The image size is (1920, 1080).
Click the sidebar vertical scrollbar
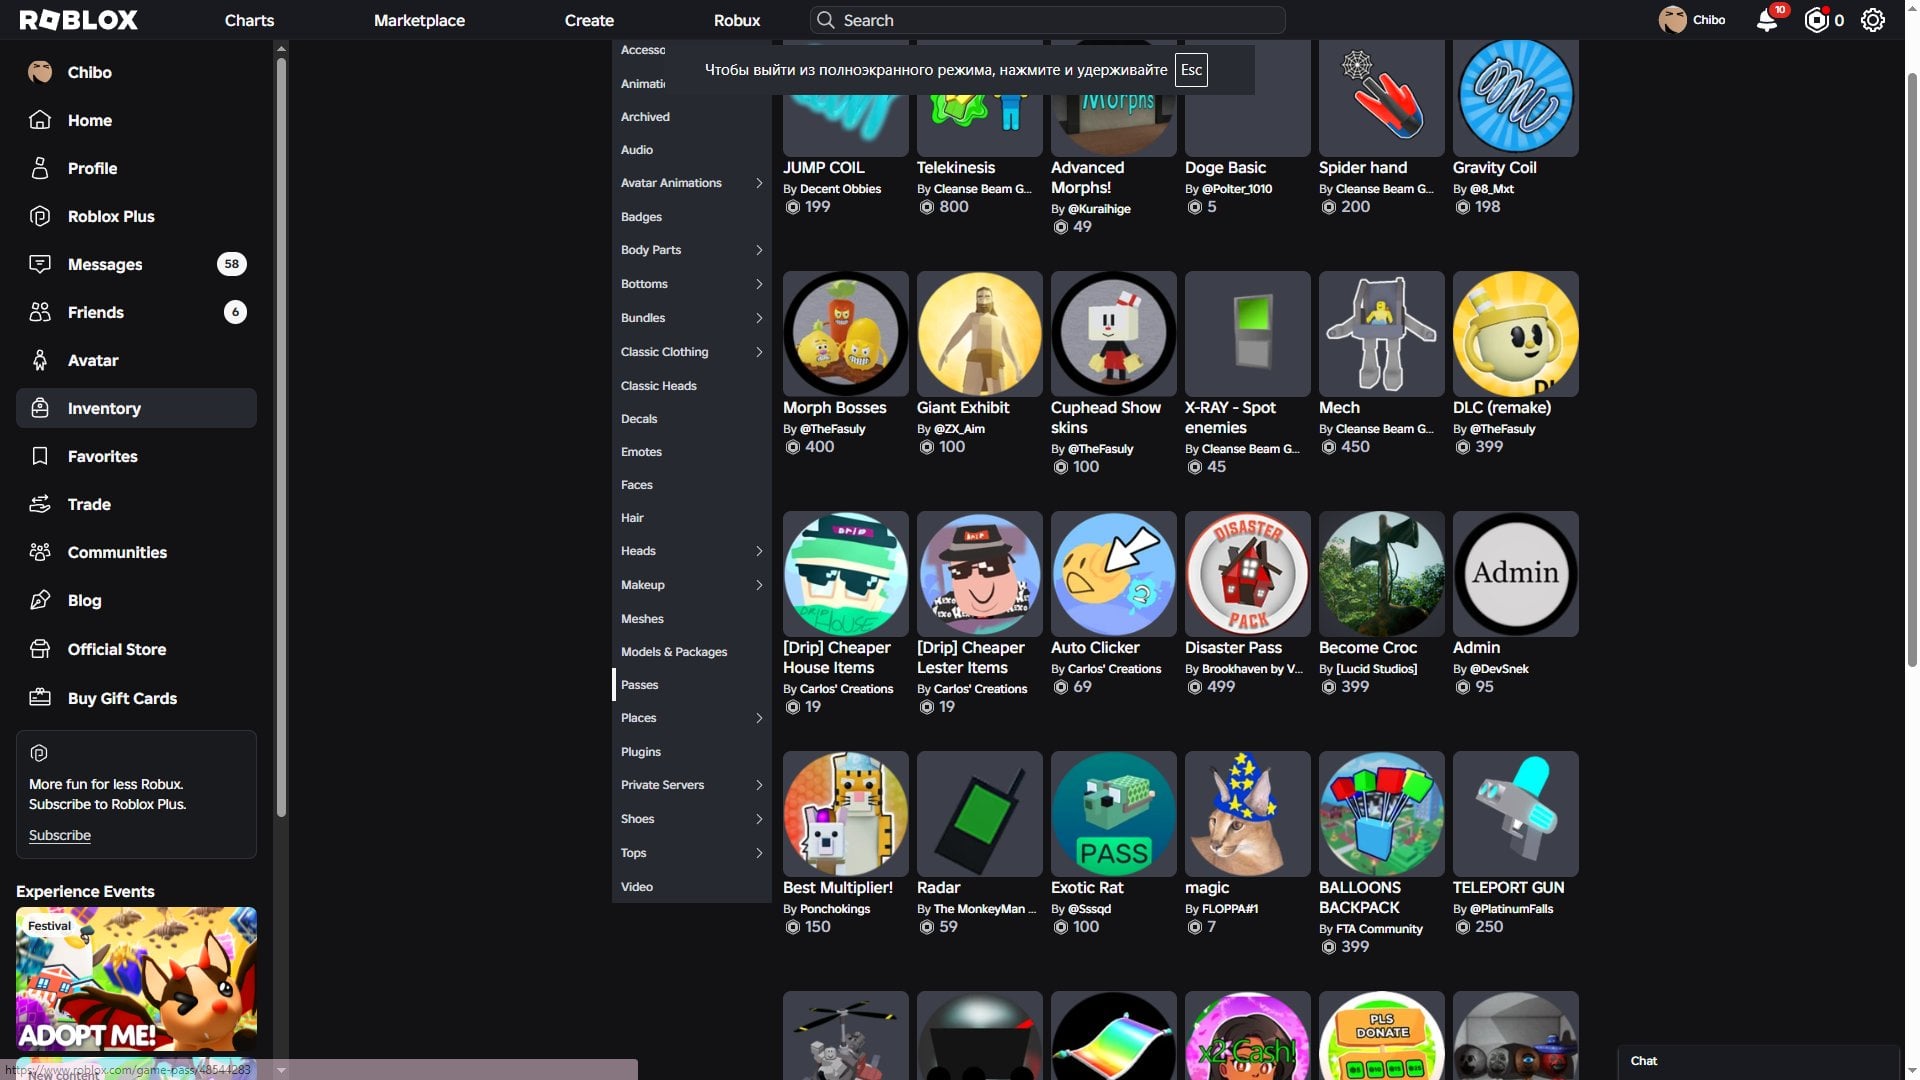pos(281,437)
